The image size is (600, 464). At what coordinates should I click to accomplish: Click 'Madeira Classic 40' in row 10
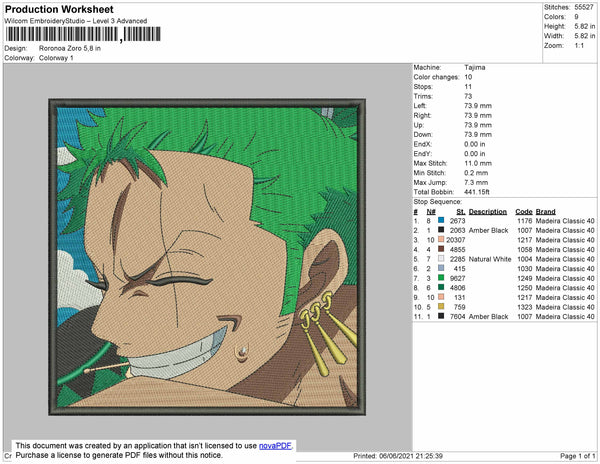click(x=565, y=307)
